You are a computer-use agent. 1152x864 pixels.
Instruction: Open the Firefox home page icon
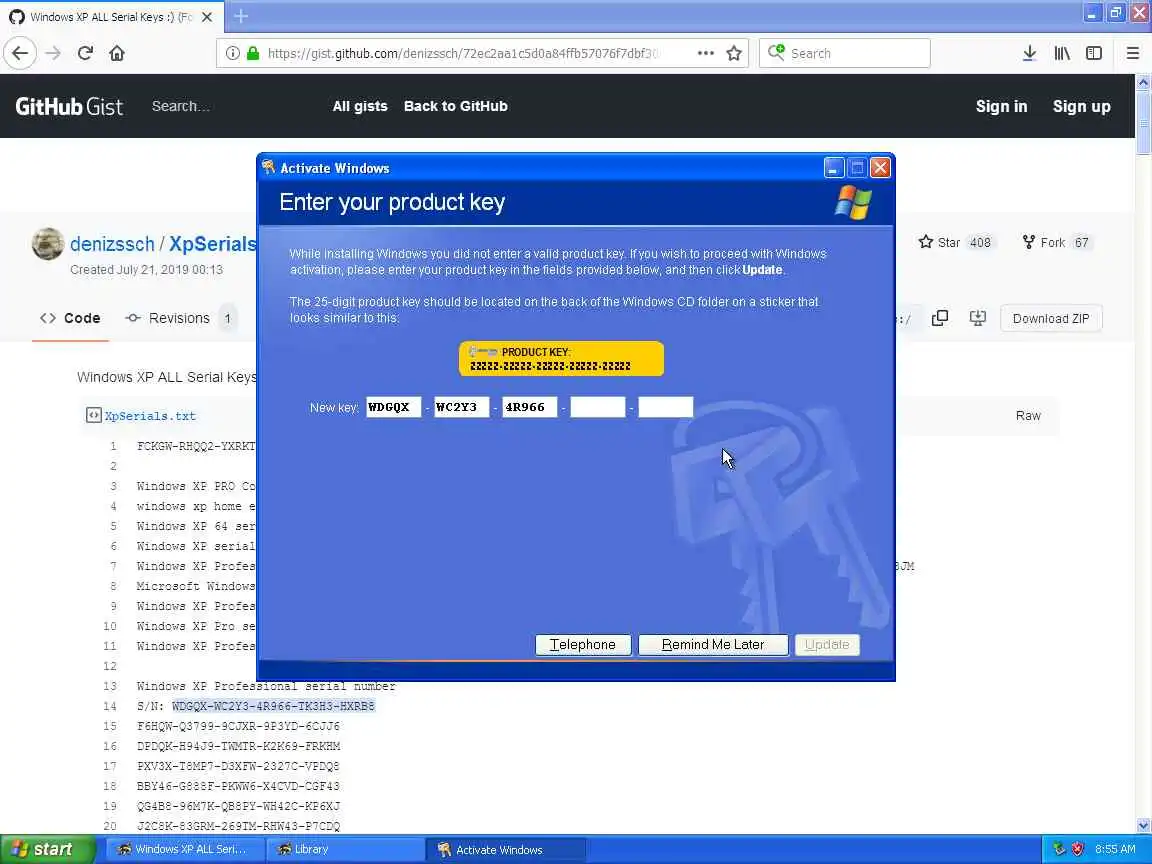tap(117, 53)
